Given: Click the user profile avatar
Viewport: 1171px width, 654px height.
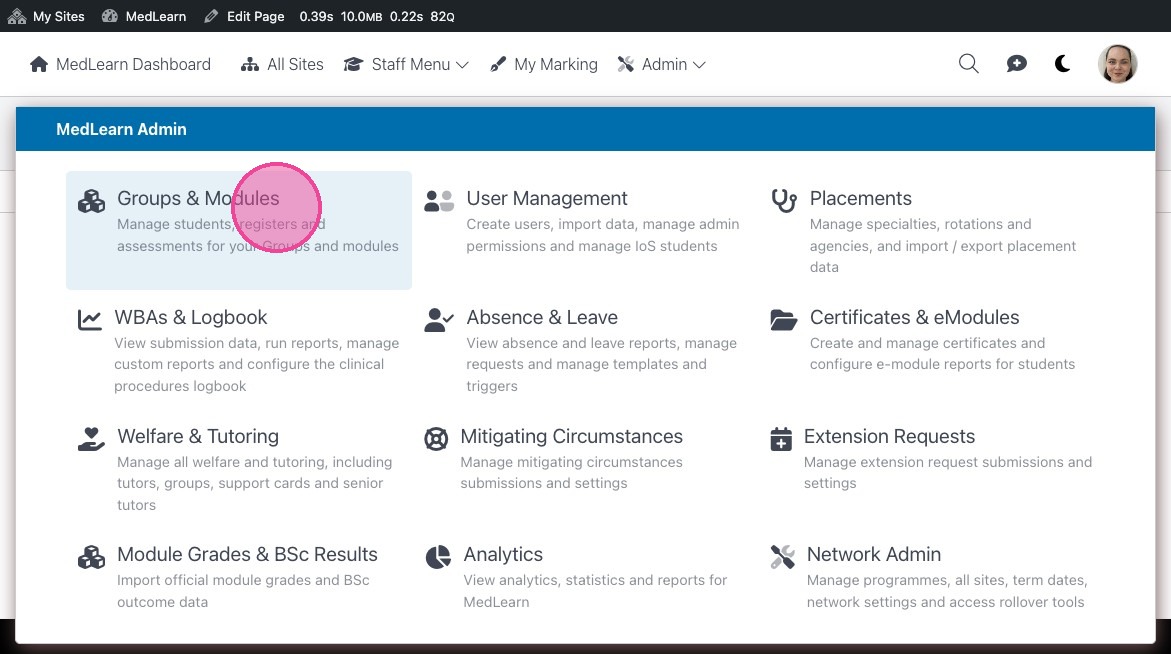Looking at the screenshot, I should pos(1117,64).
